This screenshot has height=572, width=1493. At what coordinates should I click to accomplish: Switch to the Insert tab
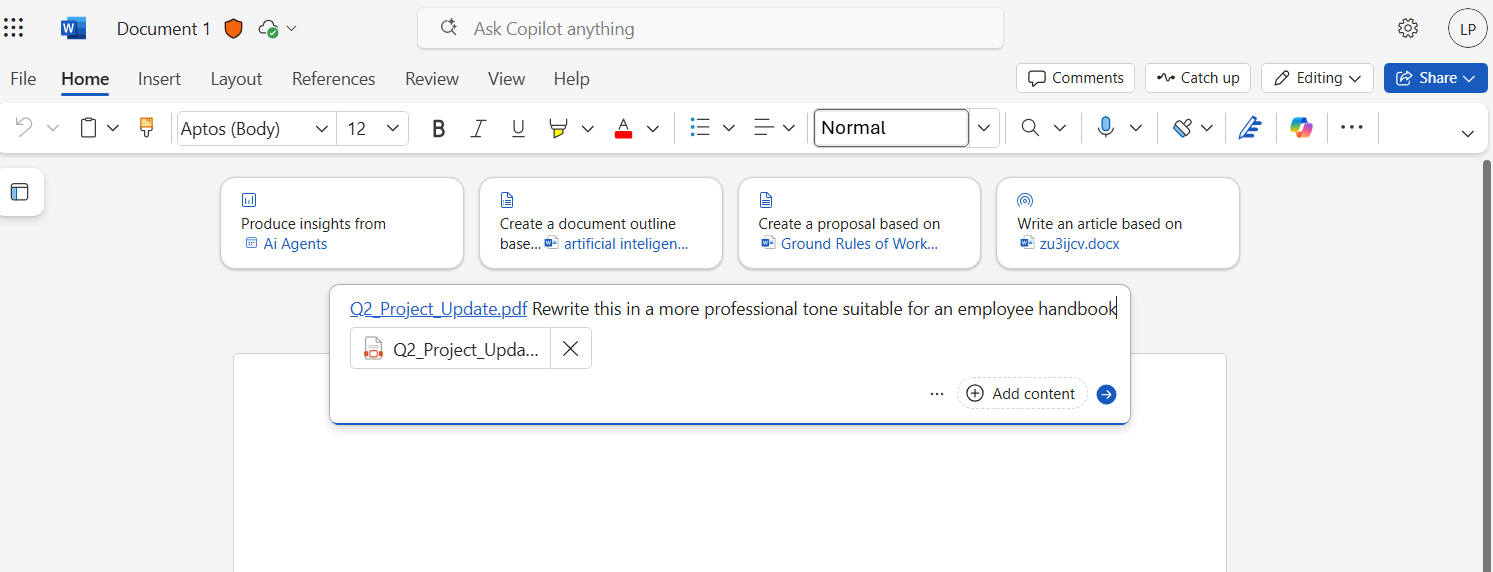[159, 79]
